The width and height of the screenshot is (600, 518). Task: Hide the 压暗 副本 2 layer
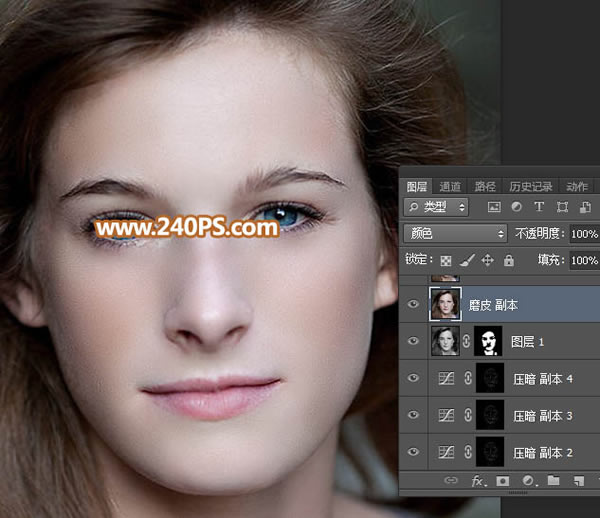(413, 452)
